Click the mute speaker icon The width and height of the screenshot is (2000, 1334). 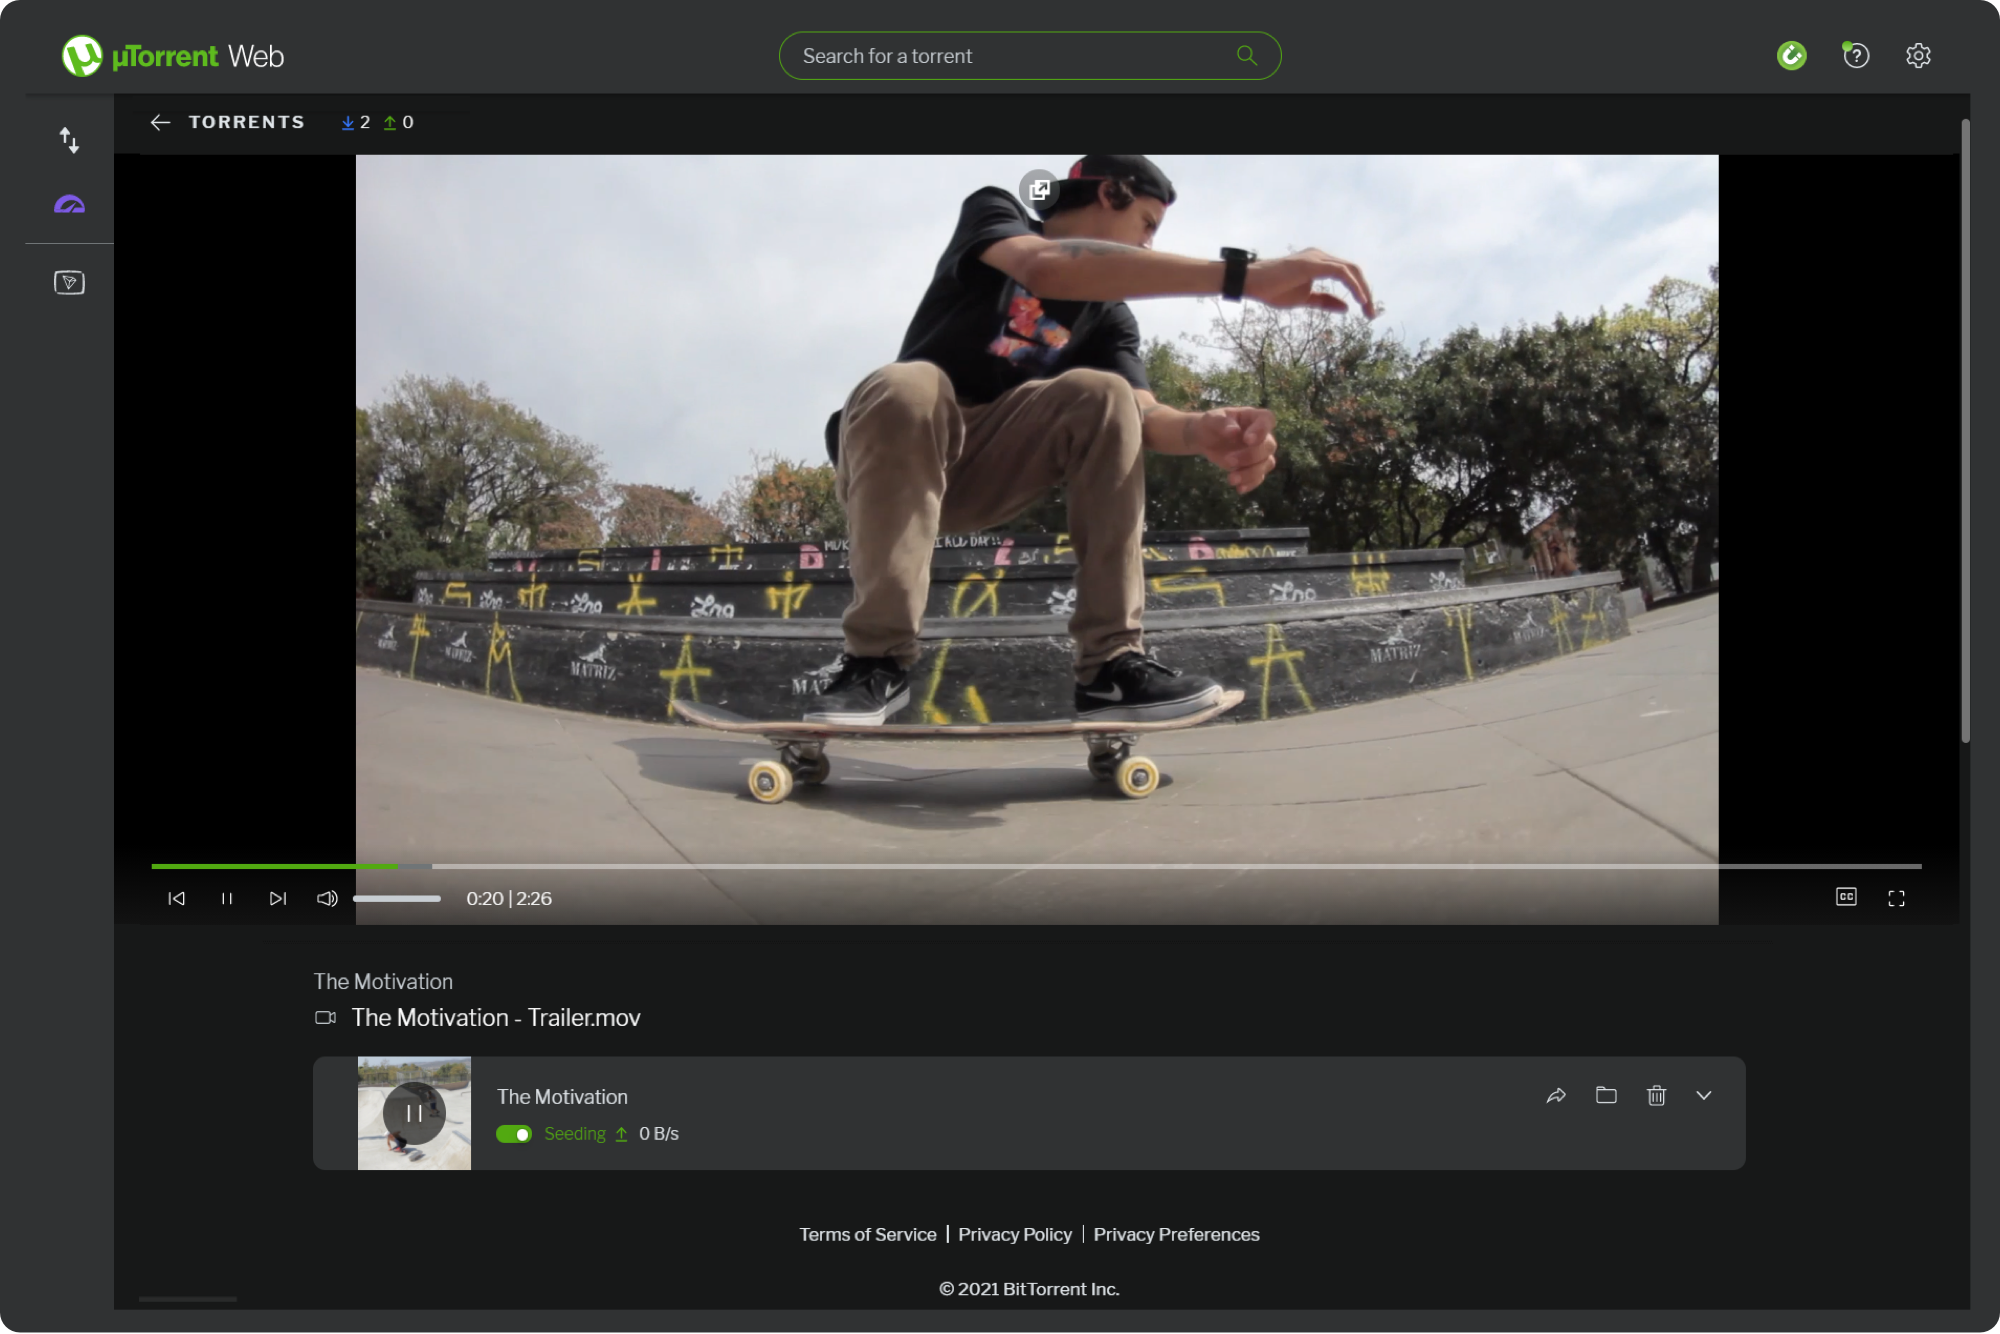[x=326, y=898]
